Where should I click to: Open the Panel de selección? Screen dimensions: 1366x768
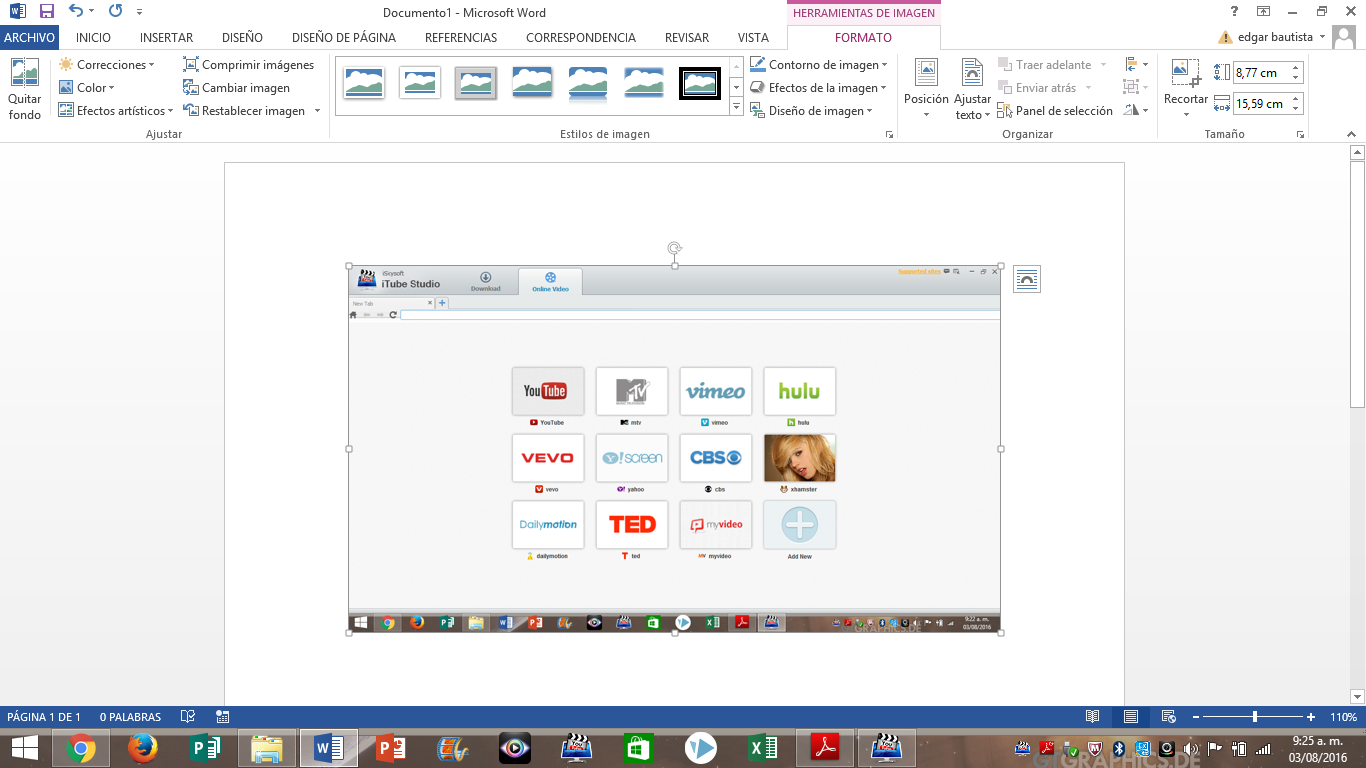click(x=1055, y=111)
